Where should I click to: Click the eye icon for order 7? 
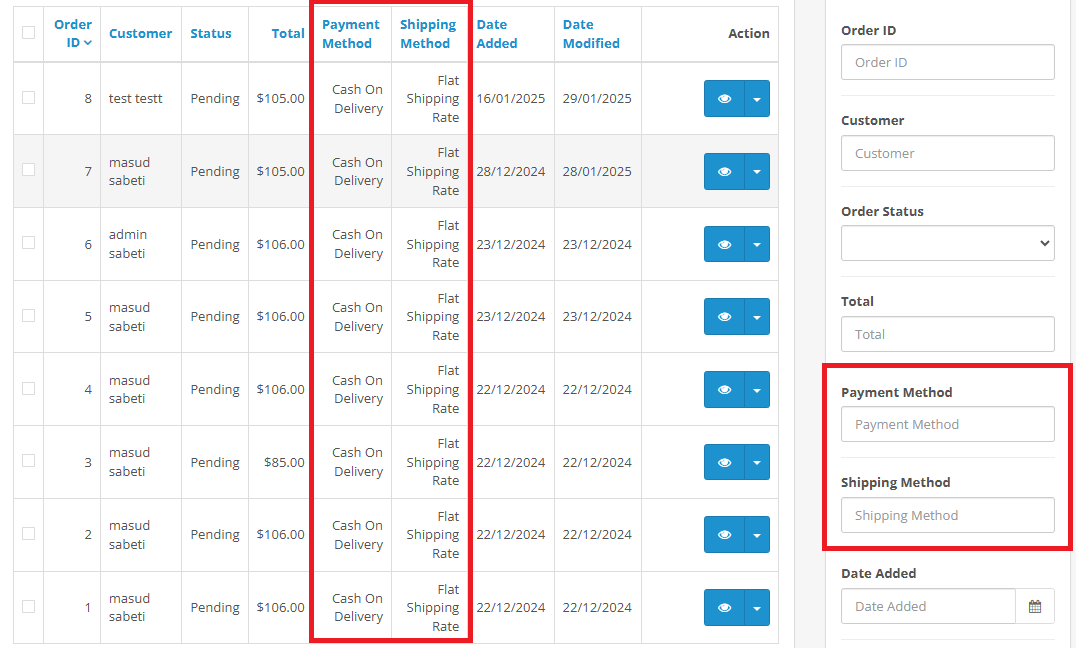tap(724, 172)
